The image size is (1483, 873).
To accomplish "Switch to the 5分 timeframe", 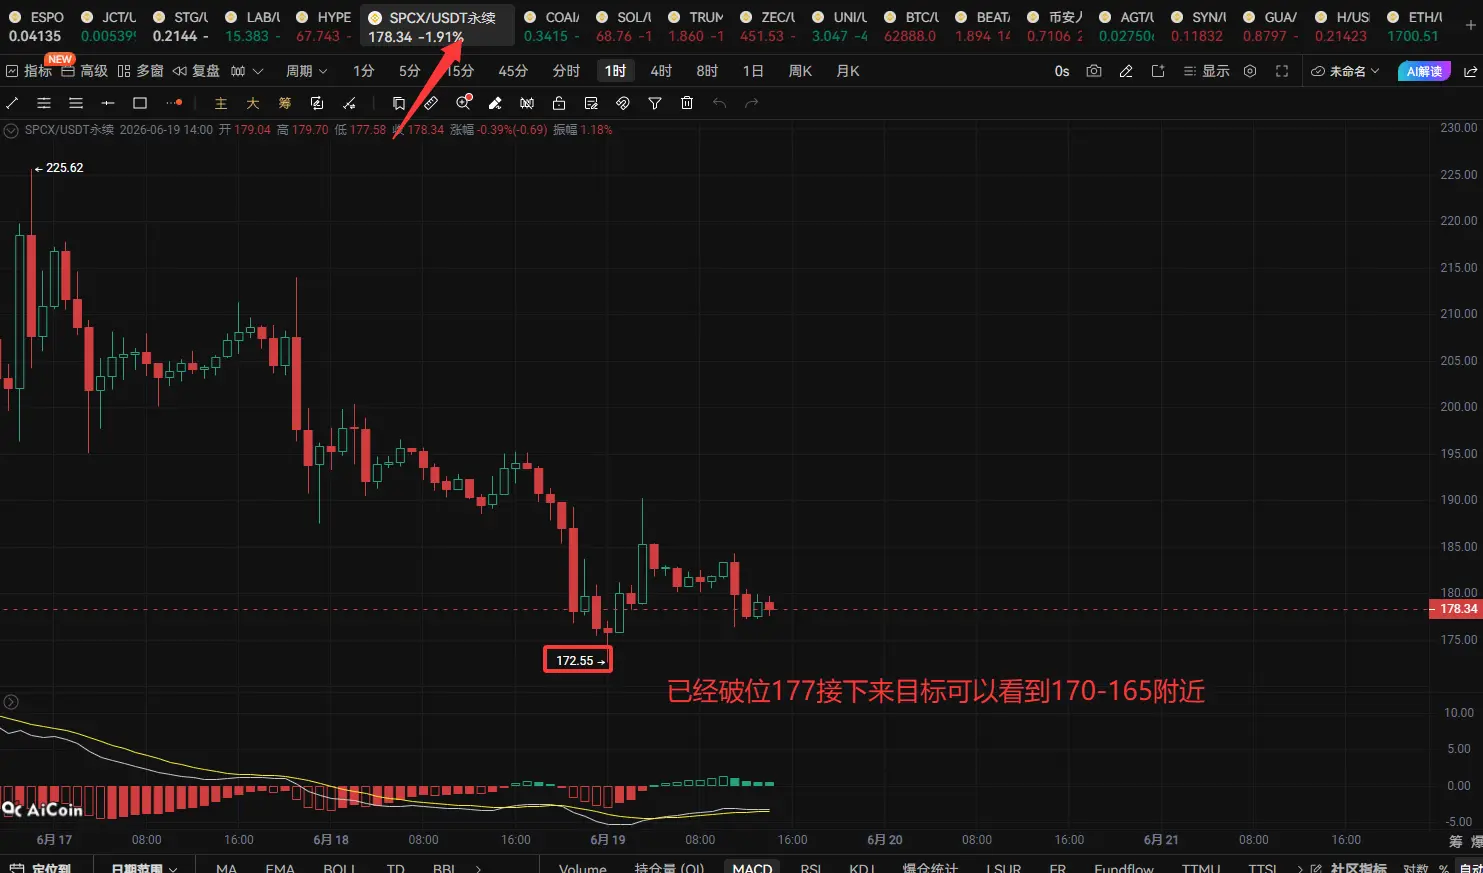I will point(410,71).
